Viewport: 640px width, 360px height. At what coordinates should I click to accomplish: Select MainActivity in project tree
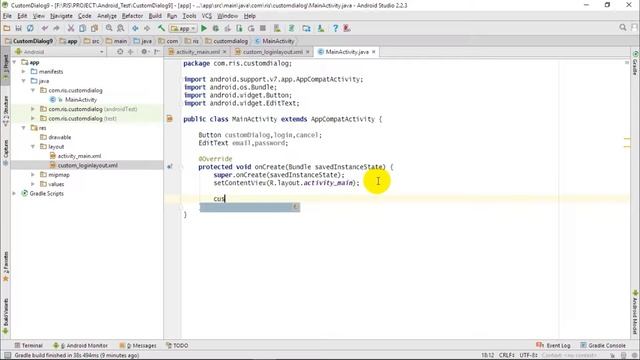81,100
